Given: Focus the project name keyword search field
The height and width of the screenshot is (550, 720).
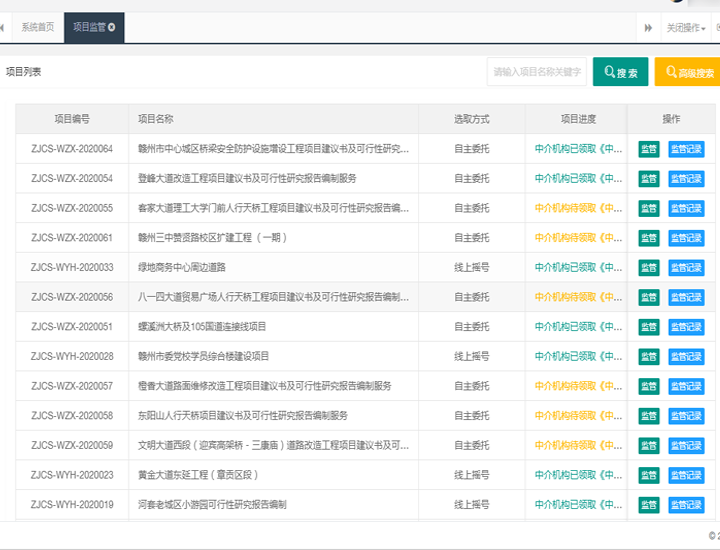Looking at the screenshot, I should tap(536, 72).
